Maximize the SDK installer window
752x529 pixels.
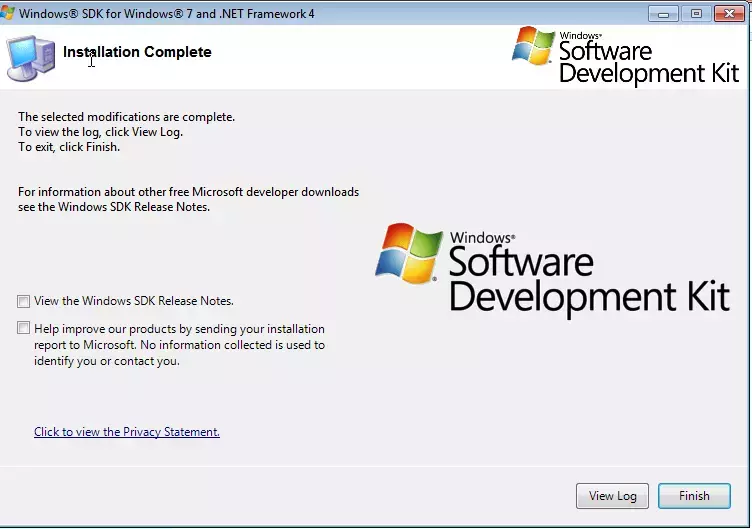(x=696, y=13)
